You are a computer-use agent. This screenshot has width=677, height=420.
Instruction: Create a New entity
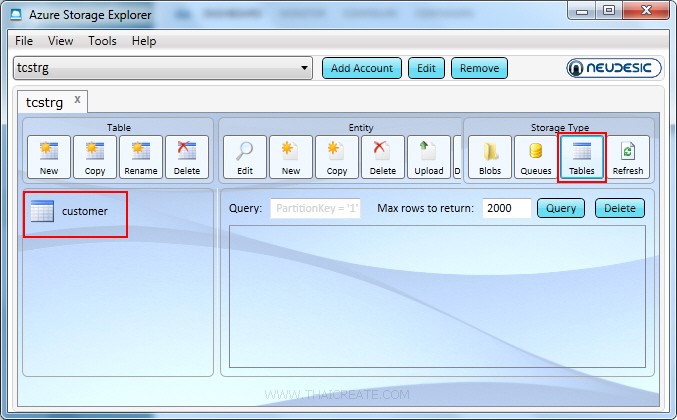coord(291,157)
